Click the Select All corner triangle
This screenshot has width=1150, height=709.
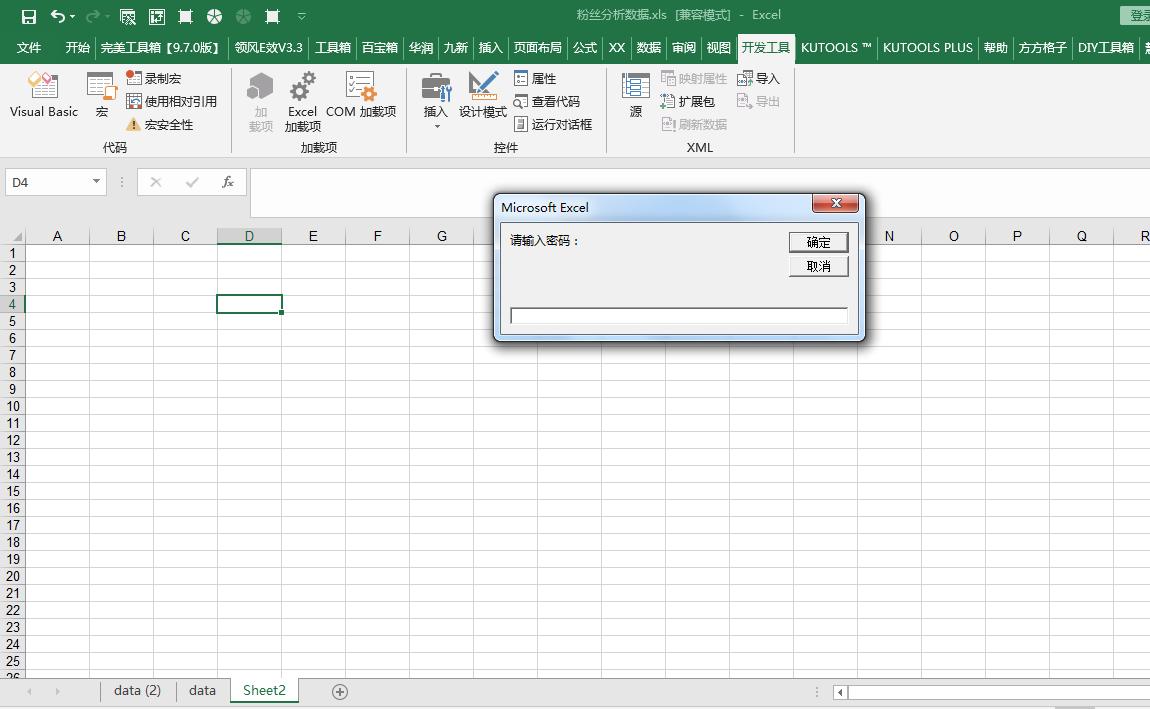pos(13,236)
